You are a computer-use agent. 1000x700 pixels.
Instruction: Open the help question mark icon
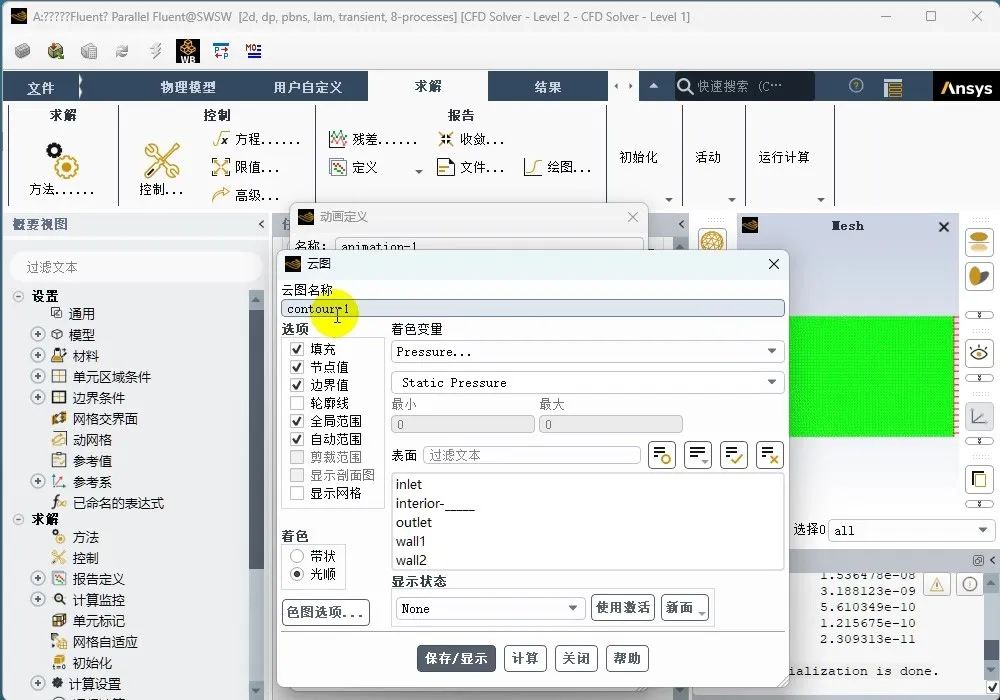(x=856, y=86)
